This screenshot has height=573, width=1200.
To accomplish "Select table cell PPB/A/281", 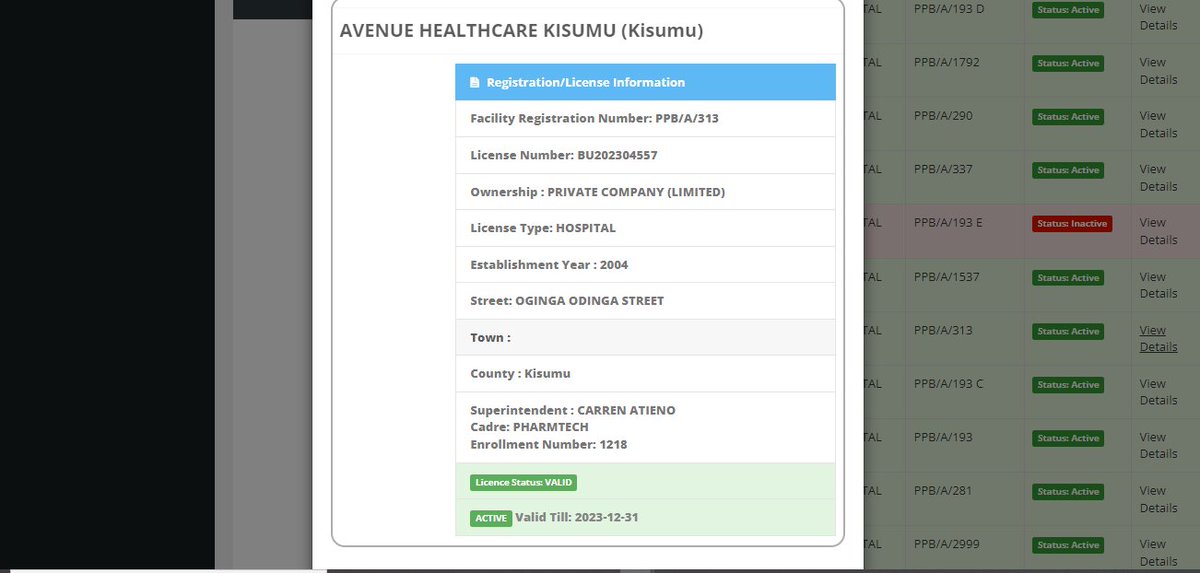I will [x=943, y=491].
